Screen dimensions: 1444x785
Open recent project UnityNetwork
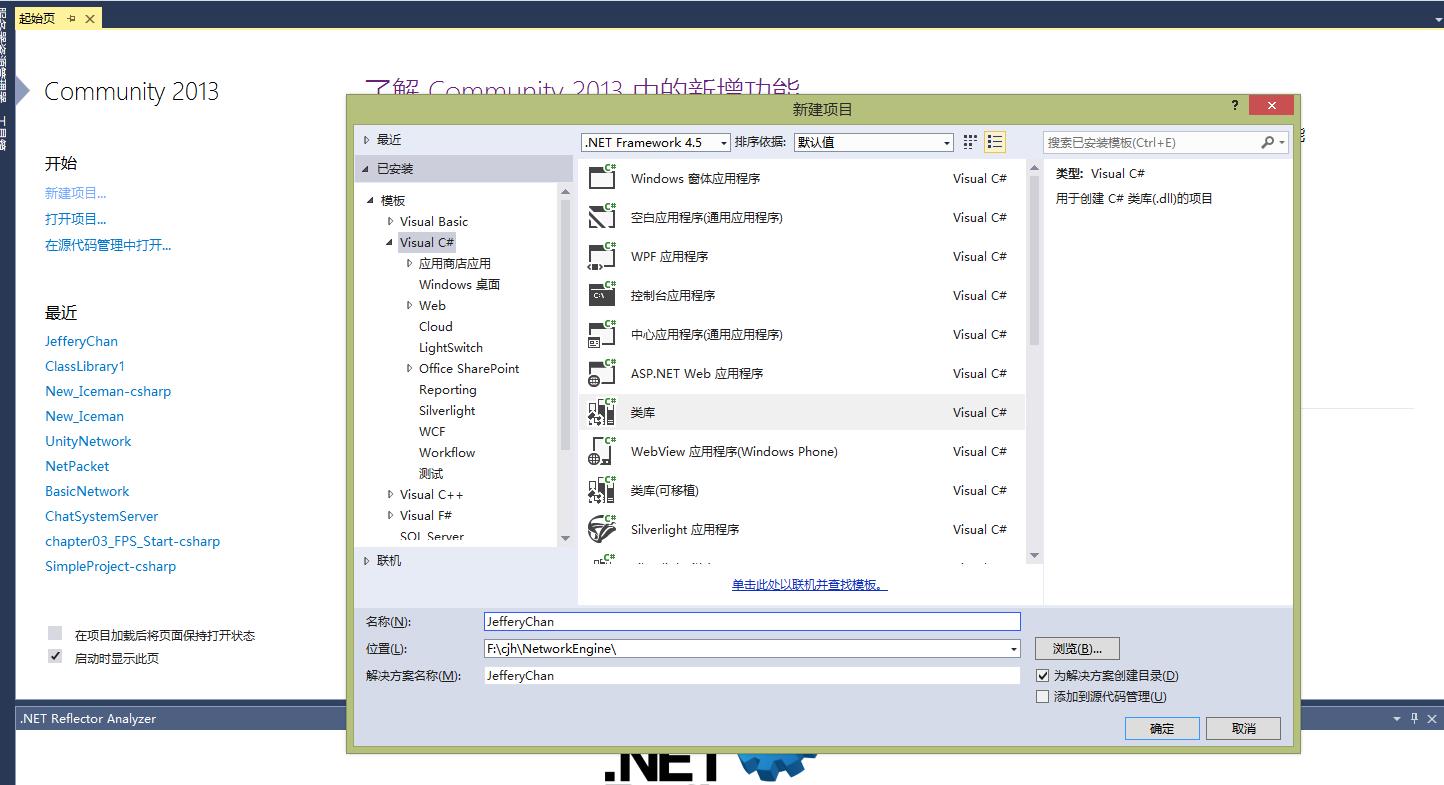pos(88,441)
